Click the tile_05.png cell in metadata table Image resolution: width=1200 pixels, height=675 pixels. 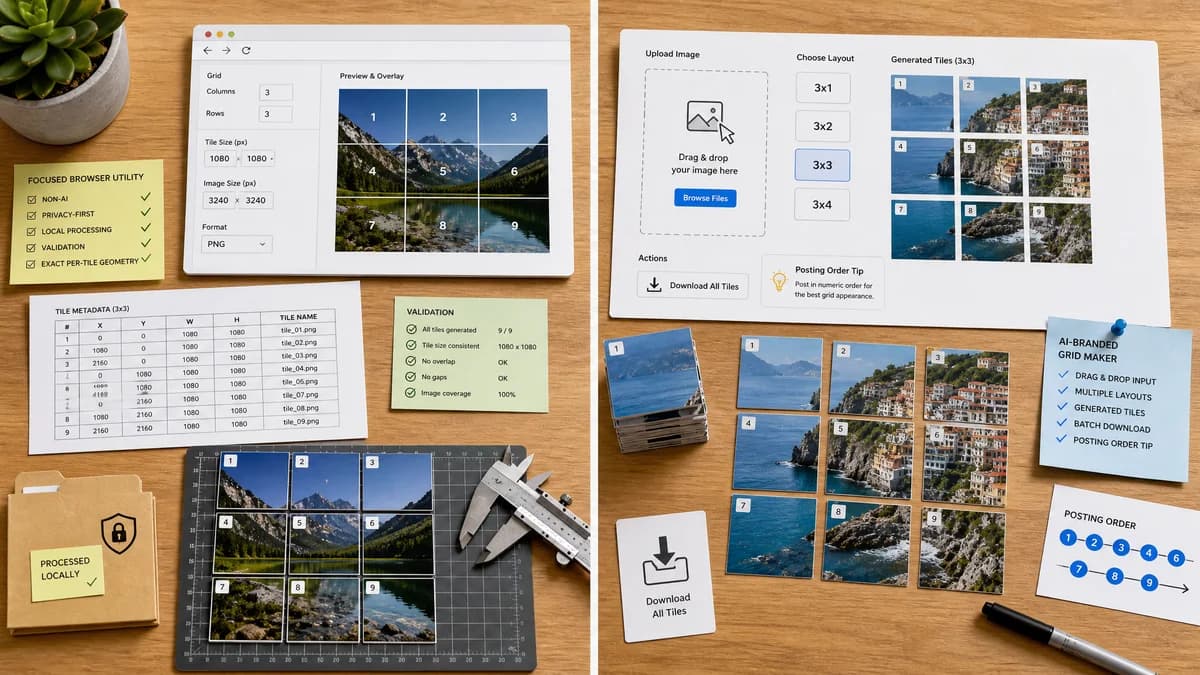point(298,381)
